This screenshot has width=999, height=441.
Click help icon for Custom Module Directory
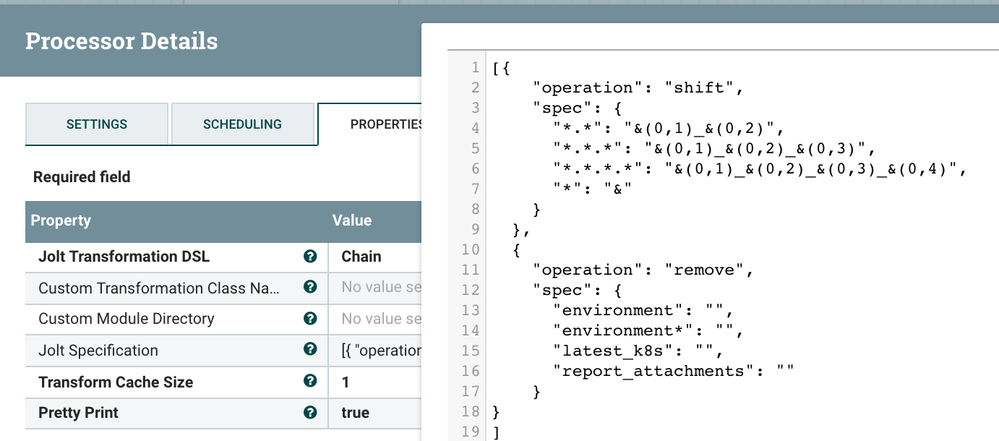tap(310, 319)
